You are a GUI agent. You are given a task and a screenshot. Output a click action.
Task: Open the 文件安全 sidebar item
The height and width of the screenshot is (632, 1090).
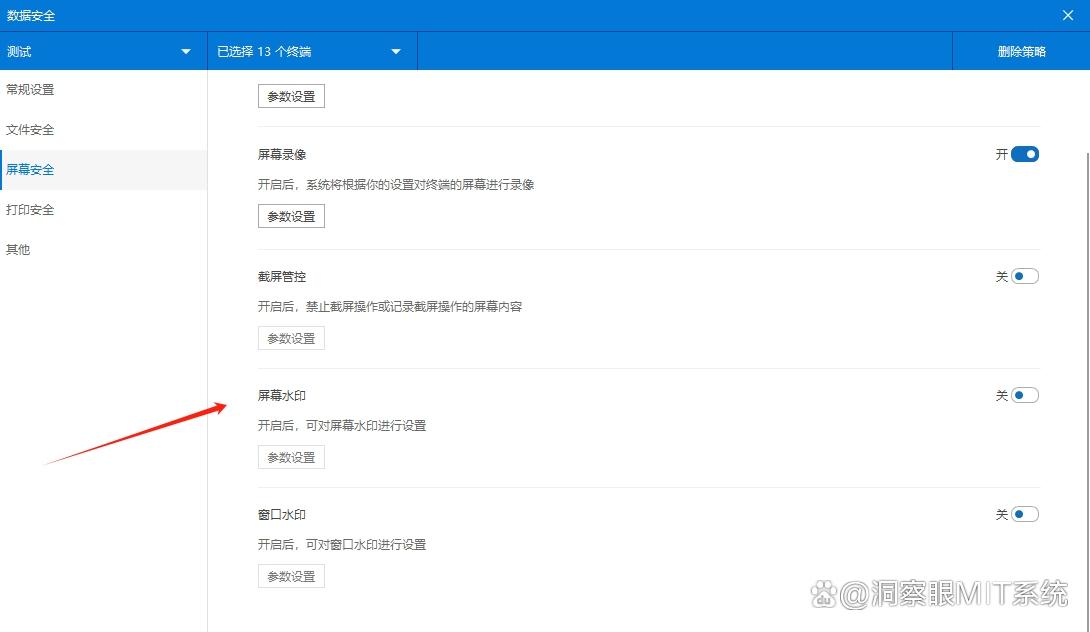pyautogui.click(x=30, y=130)
